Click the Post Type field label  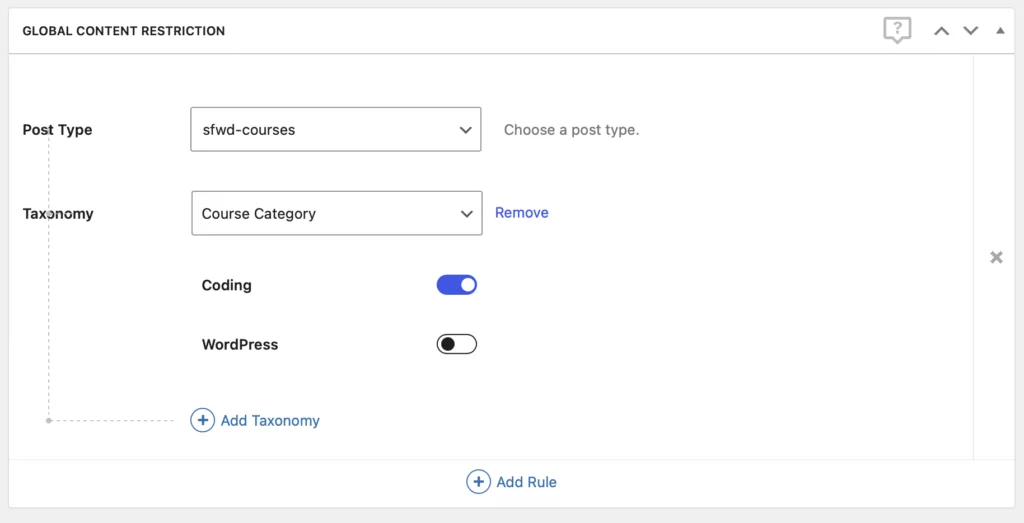click(57, 130)
